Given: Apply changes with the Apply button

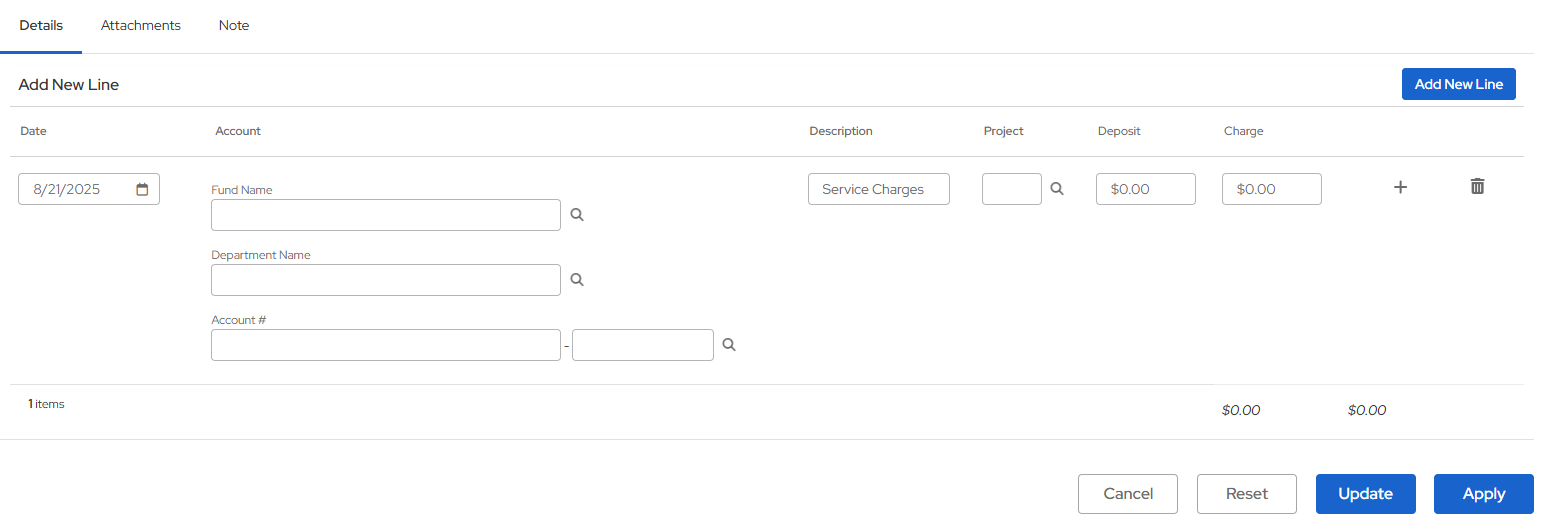Looking at the screenshot, I should (1484, 494).
